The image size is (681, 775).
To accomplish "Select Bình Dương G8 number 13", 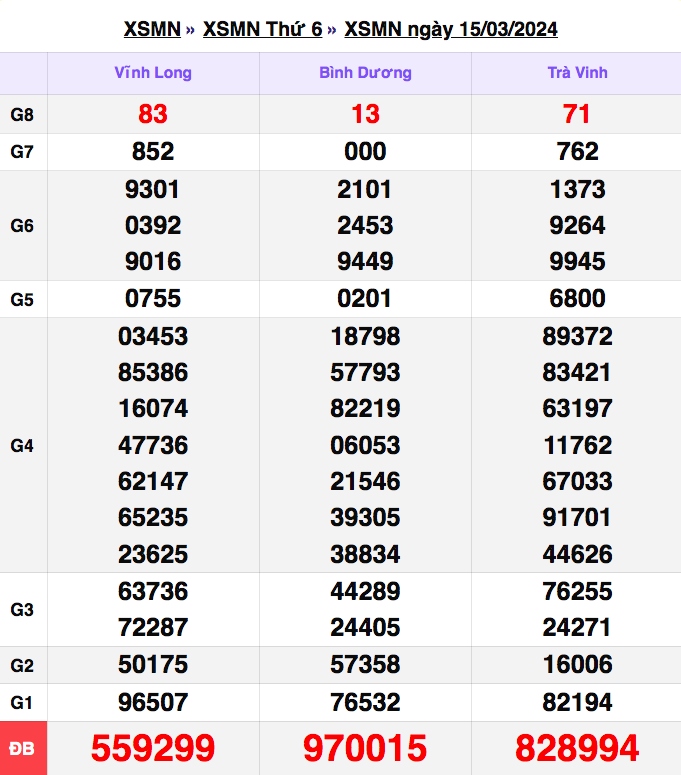I will click(x=365, y=114).
